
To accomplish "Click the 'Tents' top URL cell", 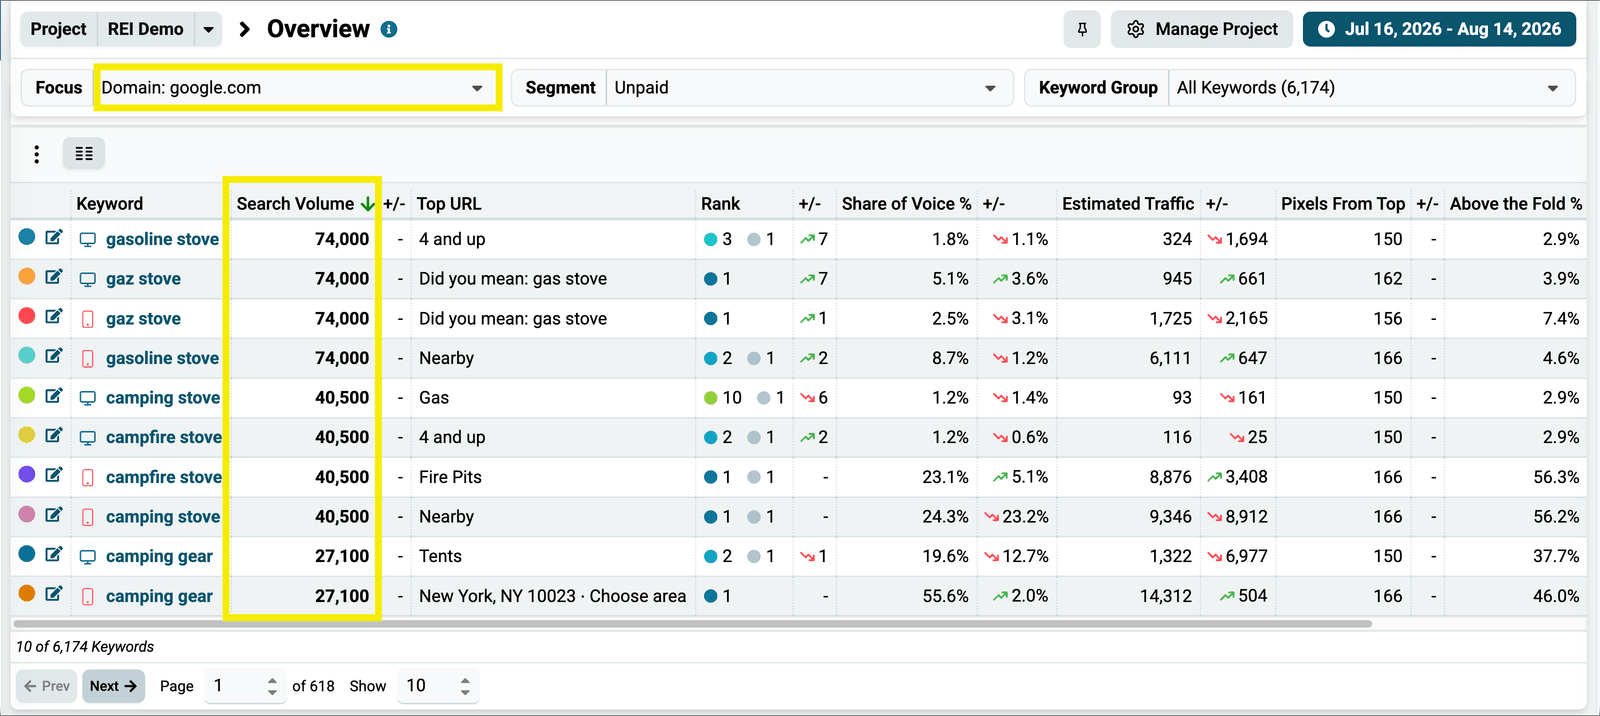I will (x=440, y=556).
